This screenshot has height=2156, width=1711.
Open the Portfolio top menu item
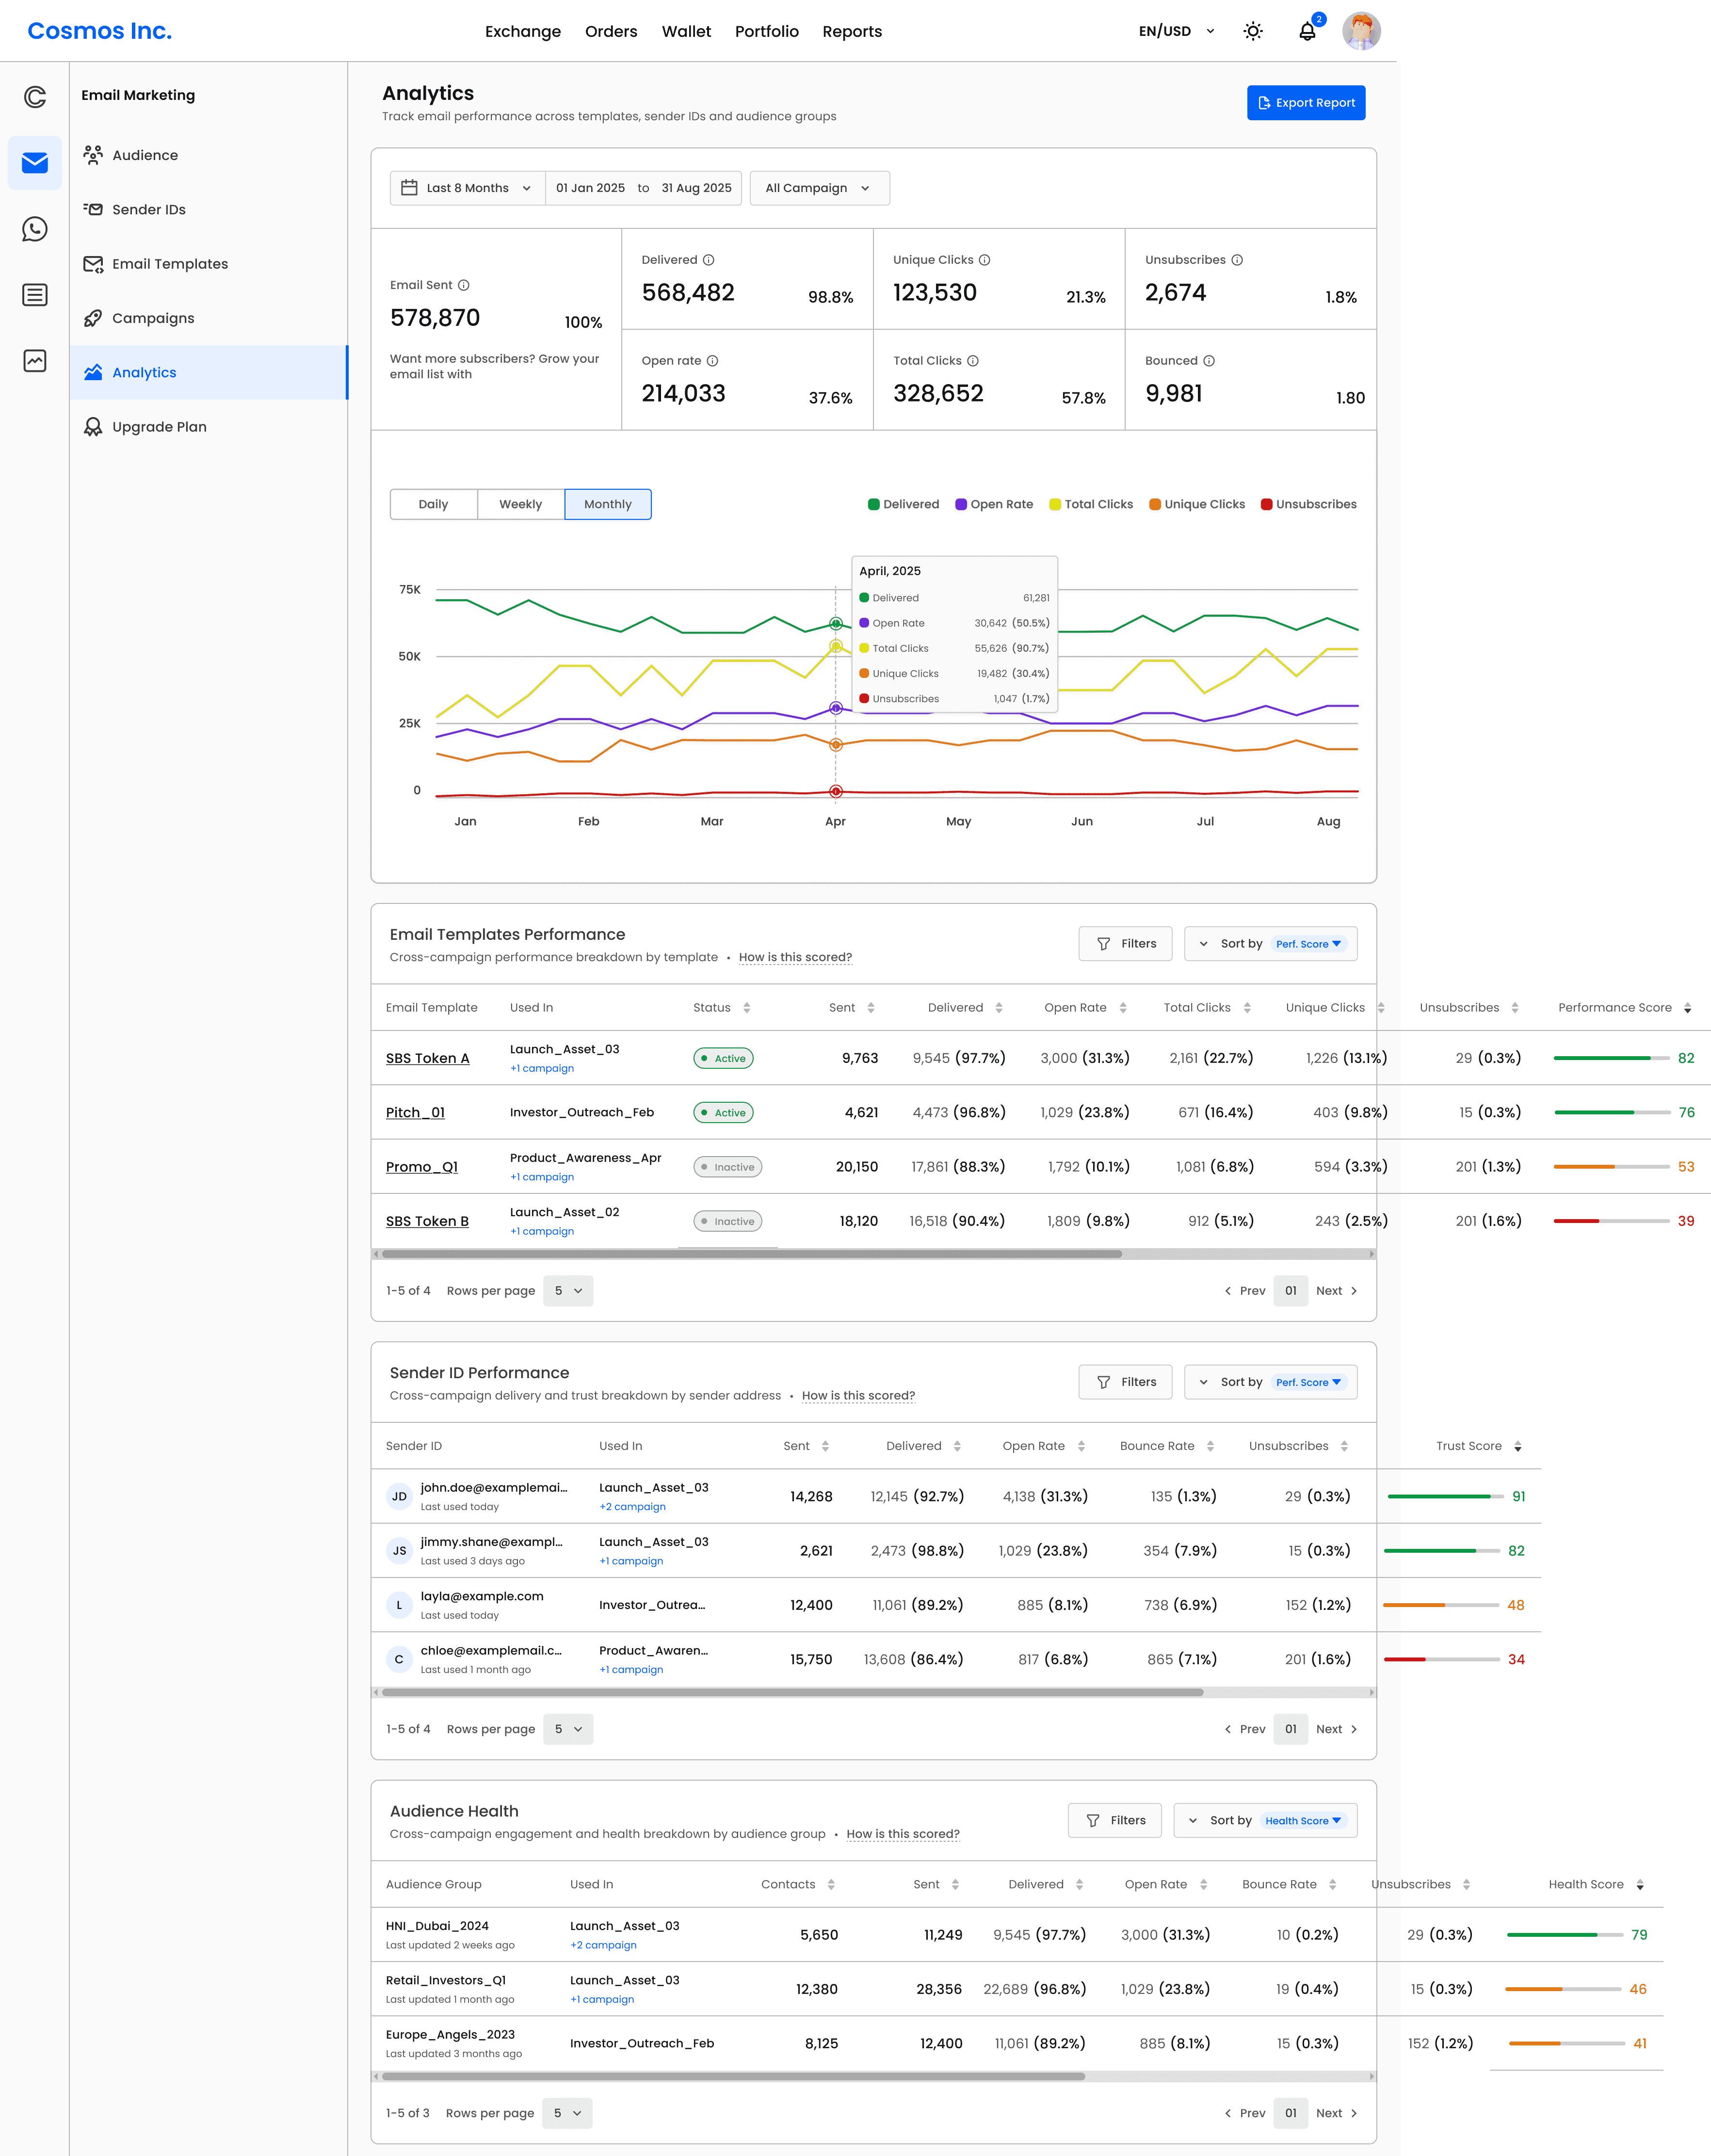(x=767, y=31)
